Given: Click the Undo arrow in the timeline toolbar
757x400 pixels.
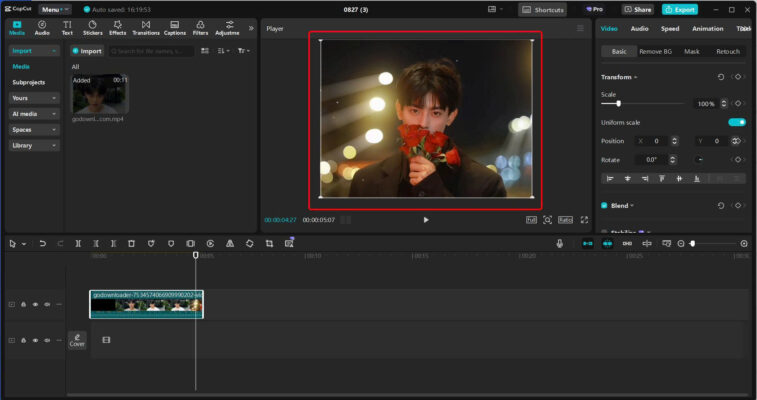Looking at the screenshot, I should (42, 244).
